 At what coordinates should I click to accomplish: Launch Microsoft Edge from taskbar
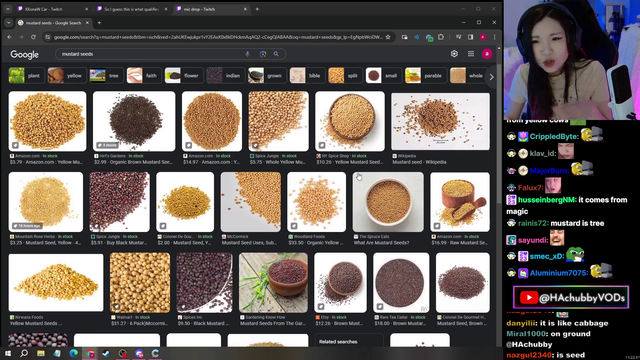click(x=73, y=353)
